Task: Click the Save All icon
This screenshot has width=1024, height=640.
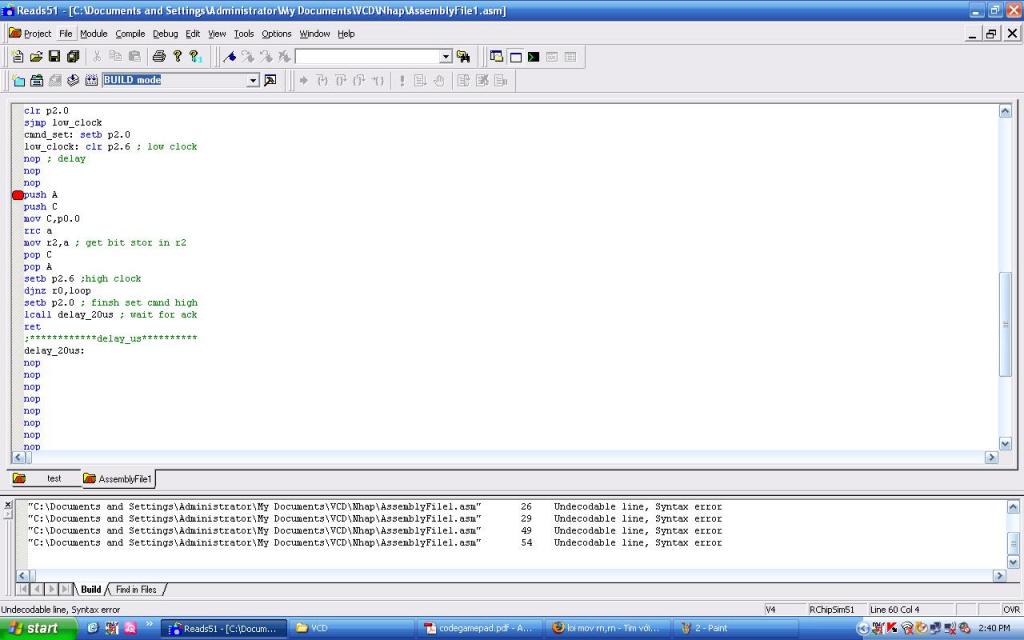Action: 72,57
